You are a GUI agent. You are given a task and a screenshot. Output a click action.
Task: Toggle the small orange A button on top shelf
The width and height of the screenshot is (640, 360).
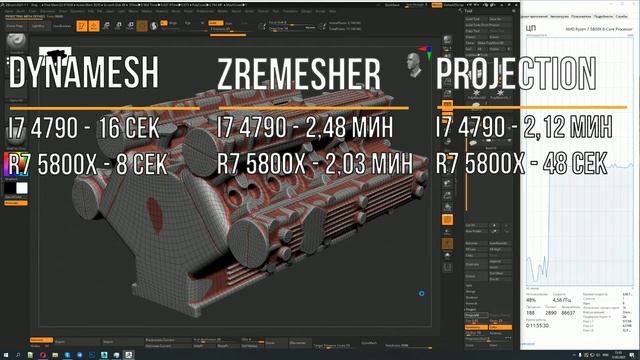pos(164,23)
